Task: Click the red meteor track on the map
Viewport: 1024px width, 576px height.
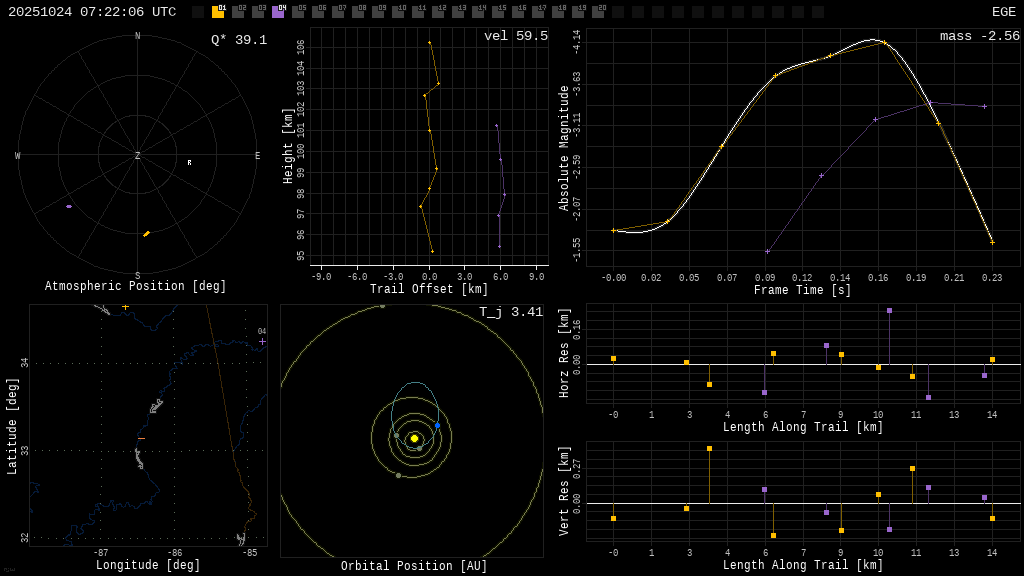Action: coord(141,438)
